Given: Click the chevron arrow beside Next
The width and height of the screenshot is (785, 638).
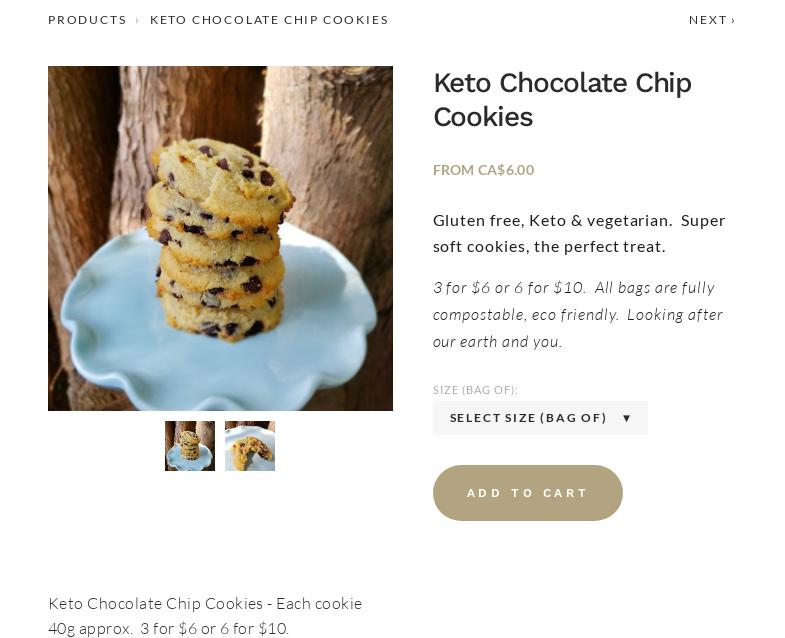Looking at the screenshot, I should pyautogui.click(x=733, y=20).
